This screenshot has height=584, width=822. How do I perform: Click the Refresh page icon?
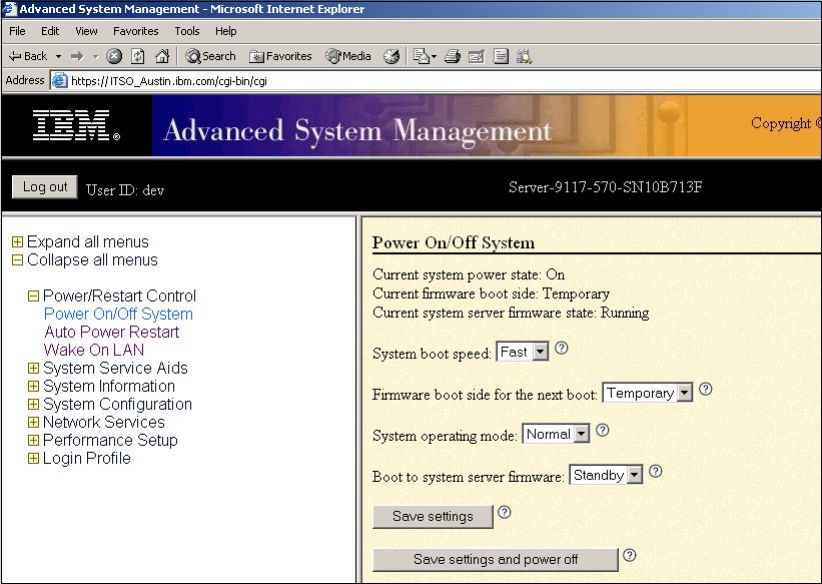pos(138,56)
